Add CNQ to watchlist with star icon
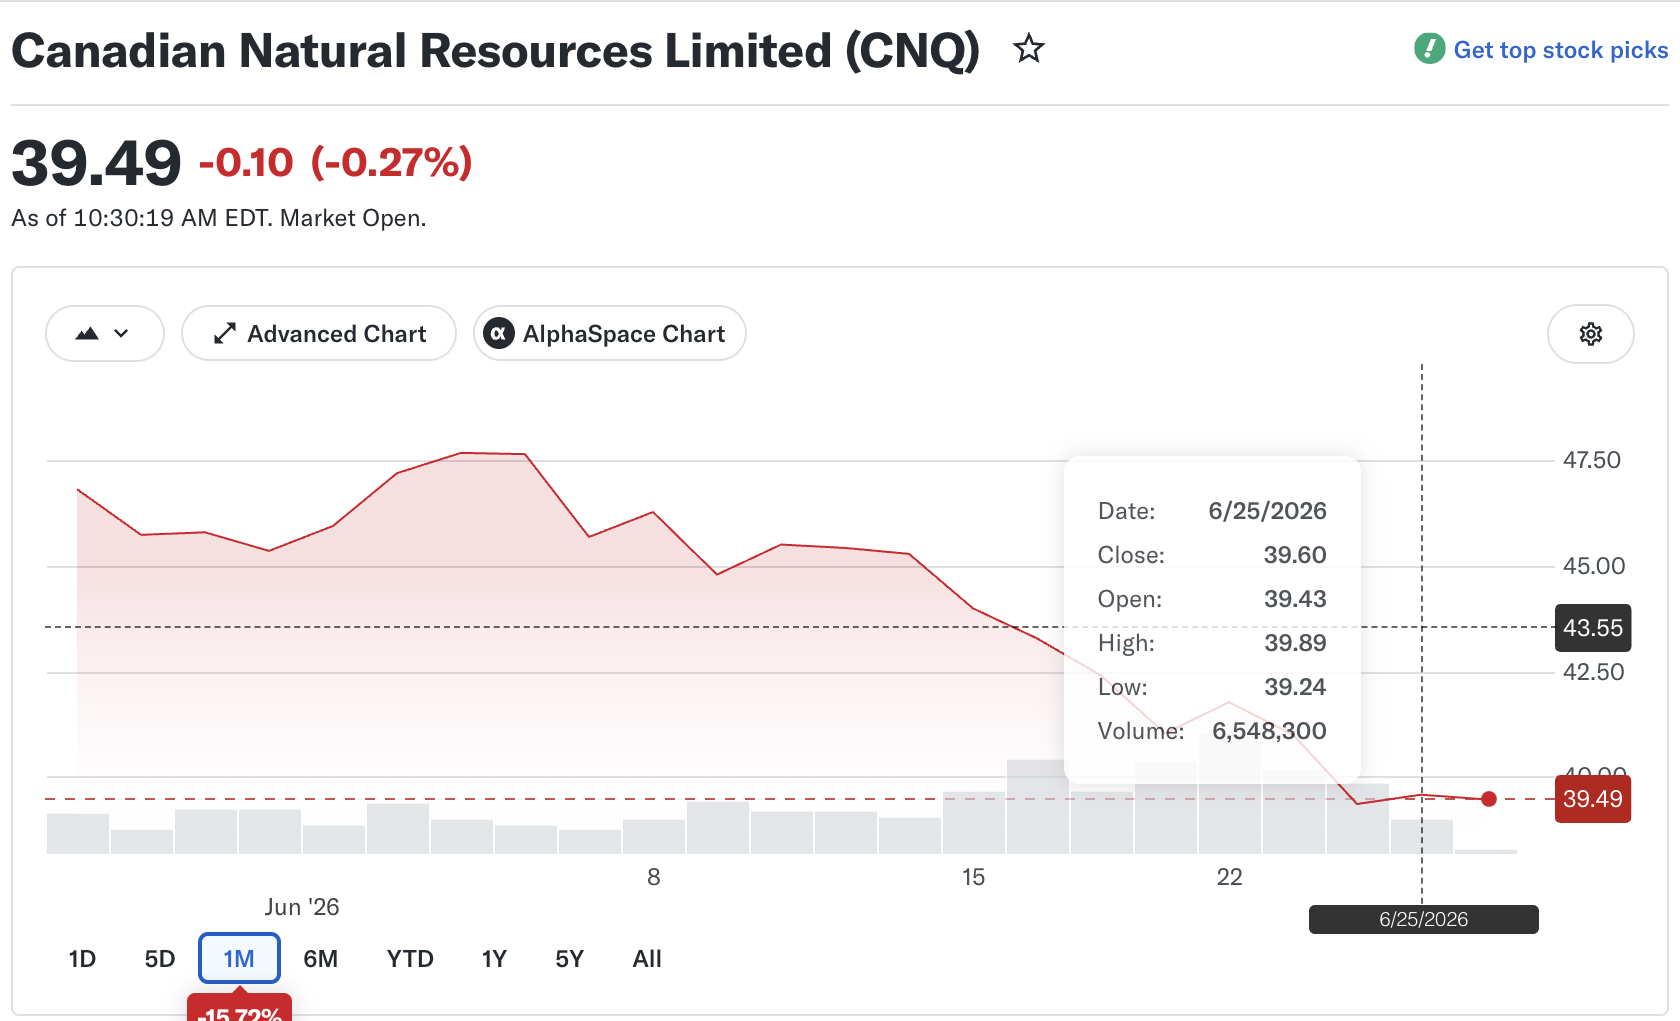Screen dimensions: 1680x1021 click(1028, 48)
